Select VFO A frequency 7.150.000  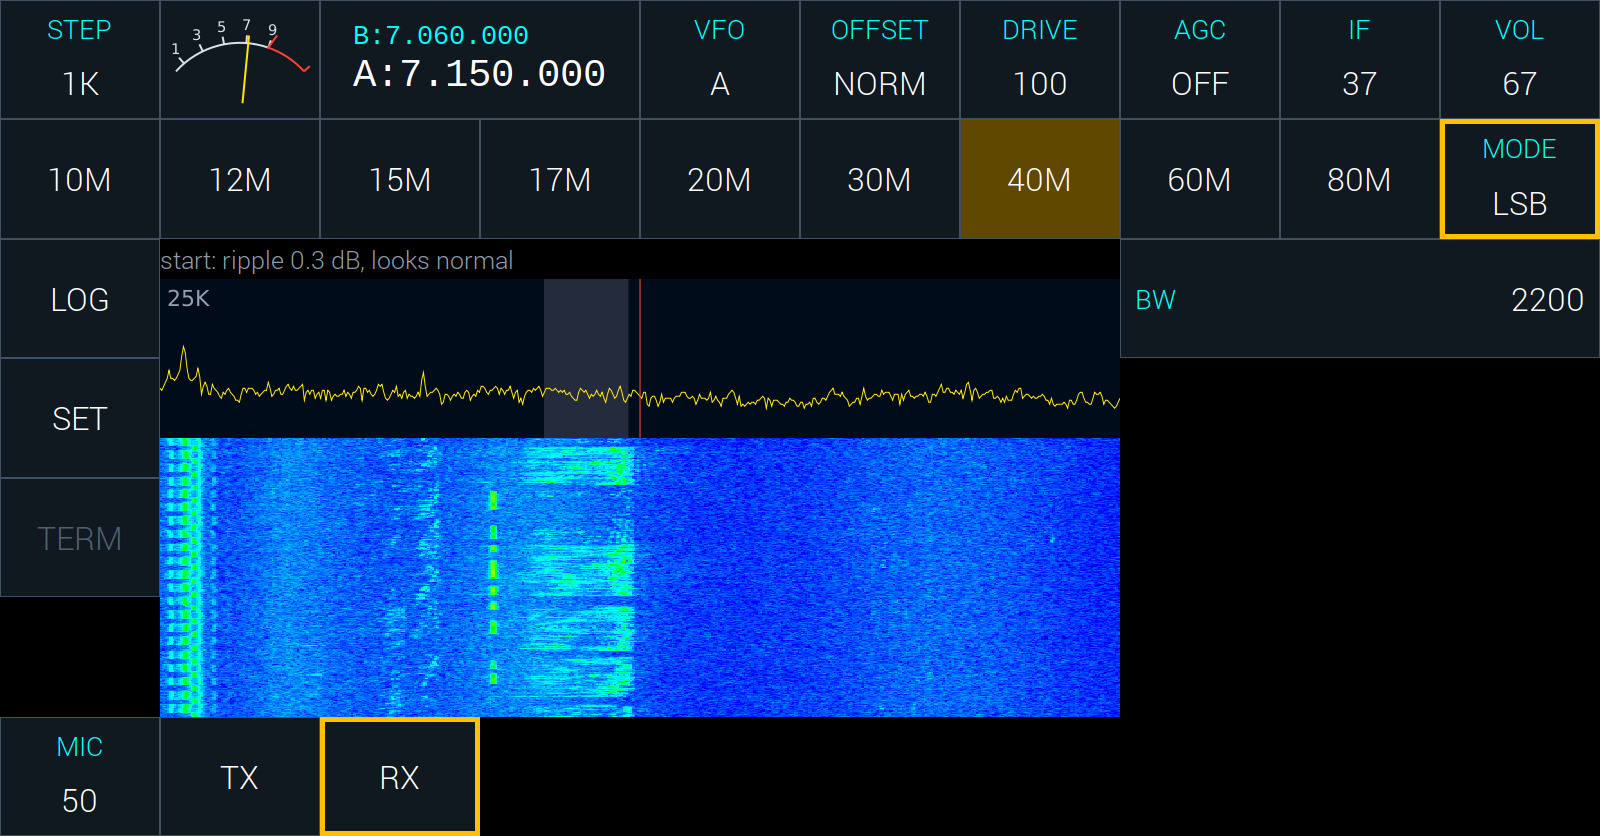click(479, 74)
